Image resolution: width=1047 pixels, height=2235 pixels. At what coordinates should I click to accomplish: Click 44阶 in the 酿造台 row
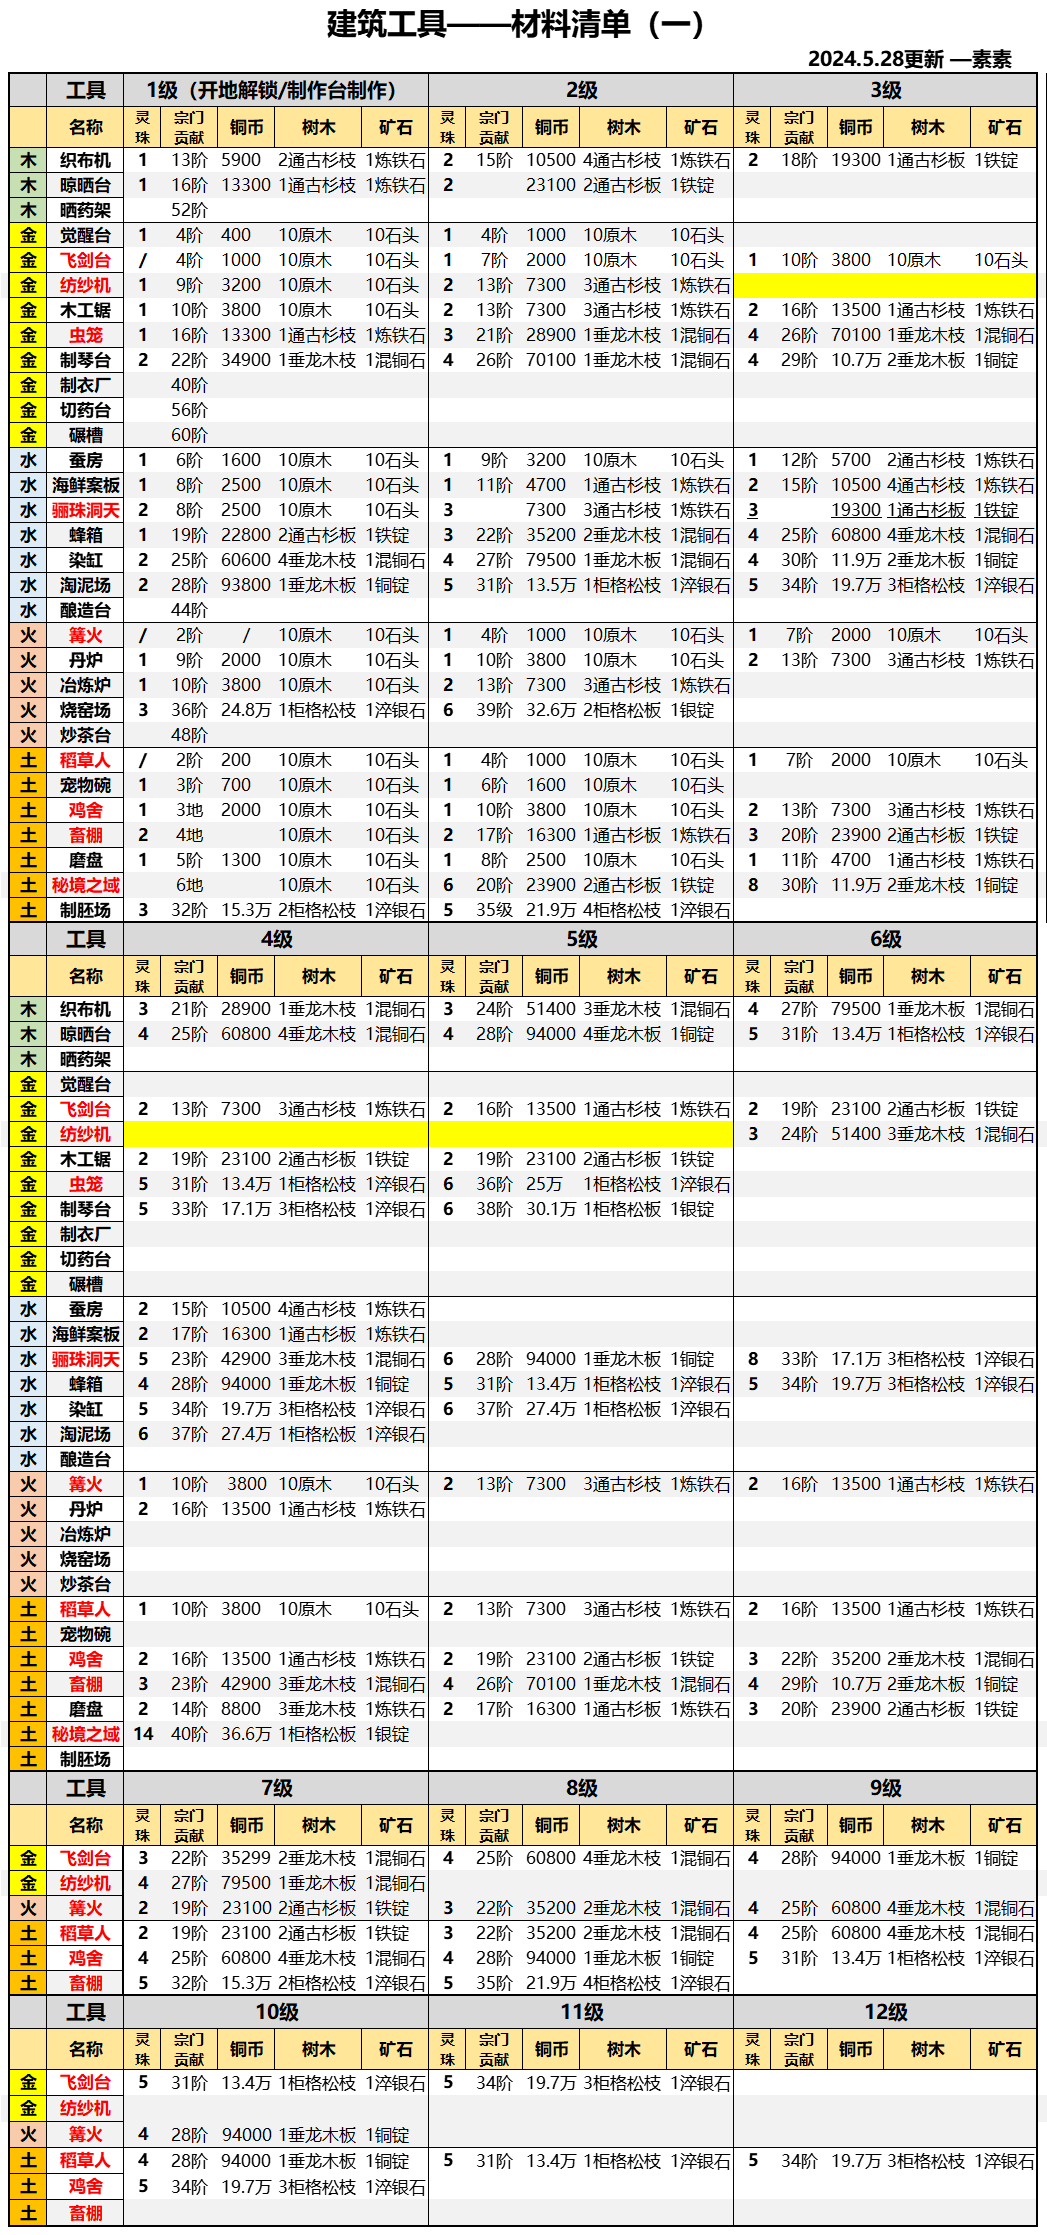click(x=189, y=610)
